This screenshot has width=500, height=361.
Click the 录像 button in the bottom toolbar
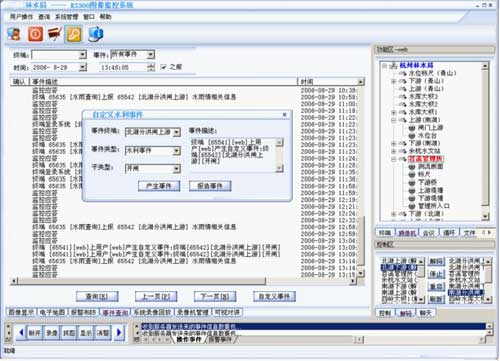[x=52, y=333]
